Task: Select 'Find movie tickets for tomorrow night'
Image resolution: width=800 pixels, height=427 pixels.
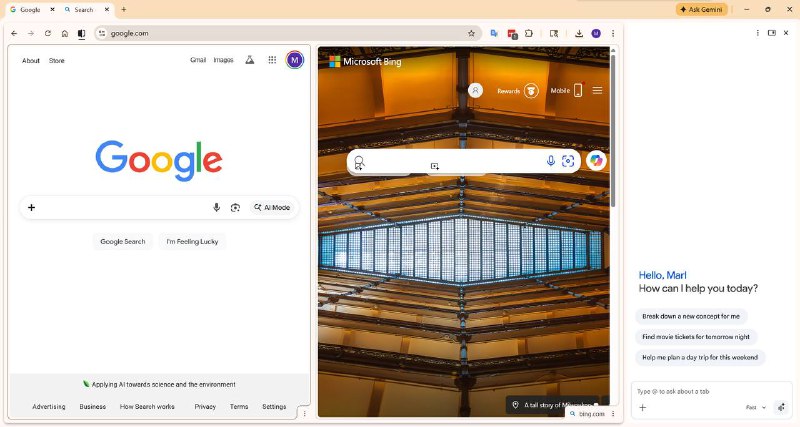Action: (696, 337)
